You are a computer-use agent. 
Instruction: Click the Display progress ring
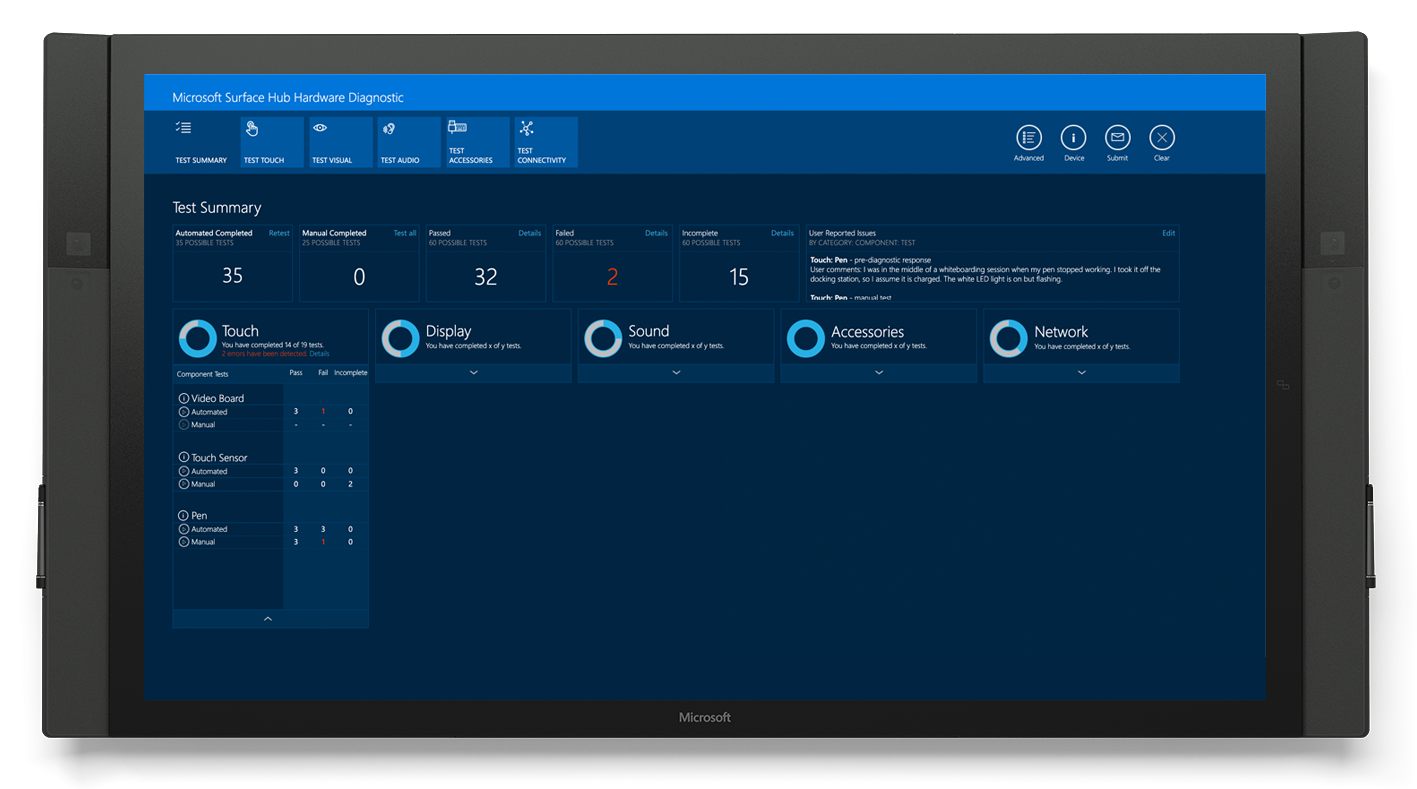coord(401,339)
